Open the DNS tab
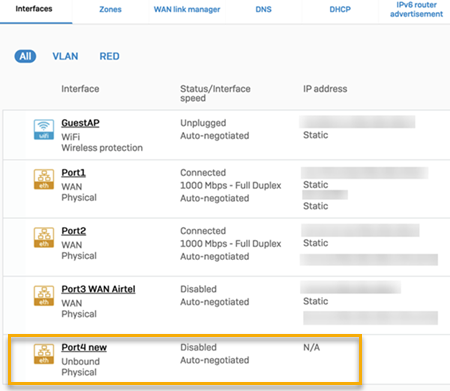The width and height of the screenshot is (450, 391). click(x=263, y=9)
